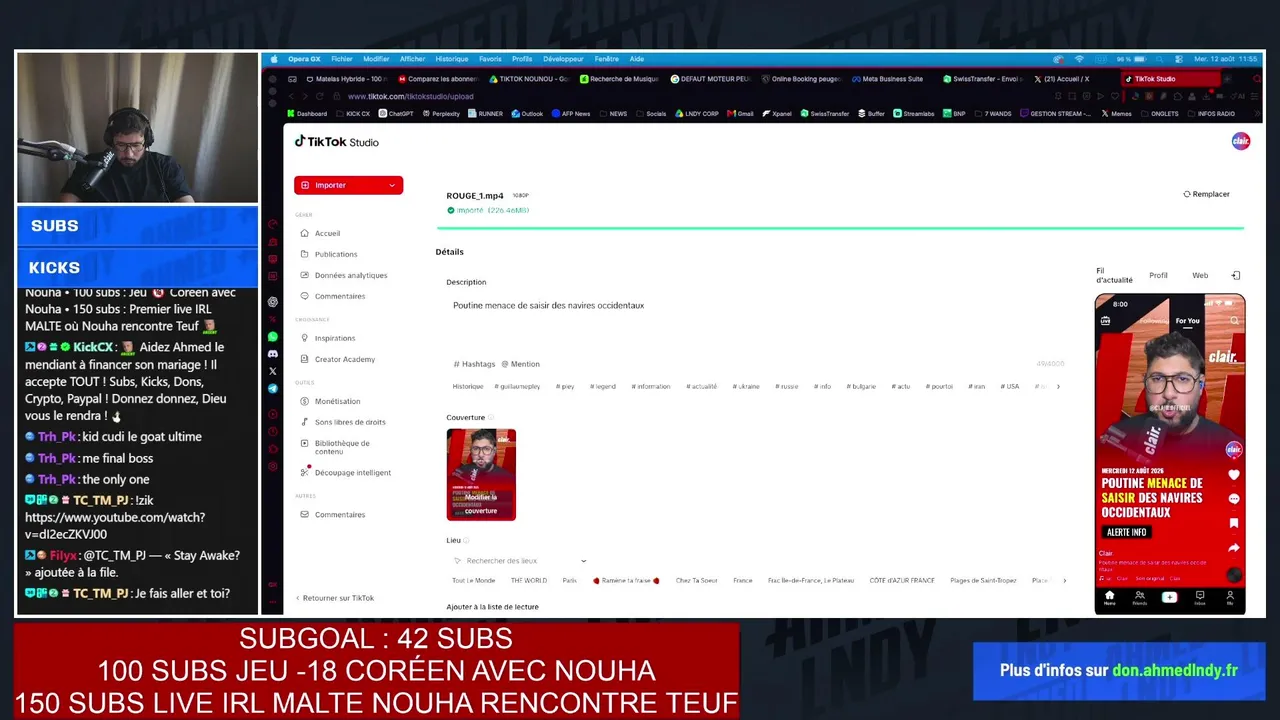The width and height of the screenshot is (1280, 720).
Task: Select the Paris location suggestion
Action: tap(569, 580)
